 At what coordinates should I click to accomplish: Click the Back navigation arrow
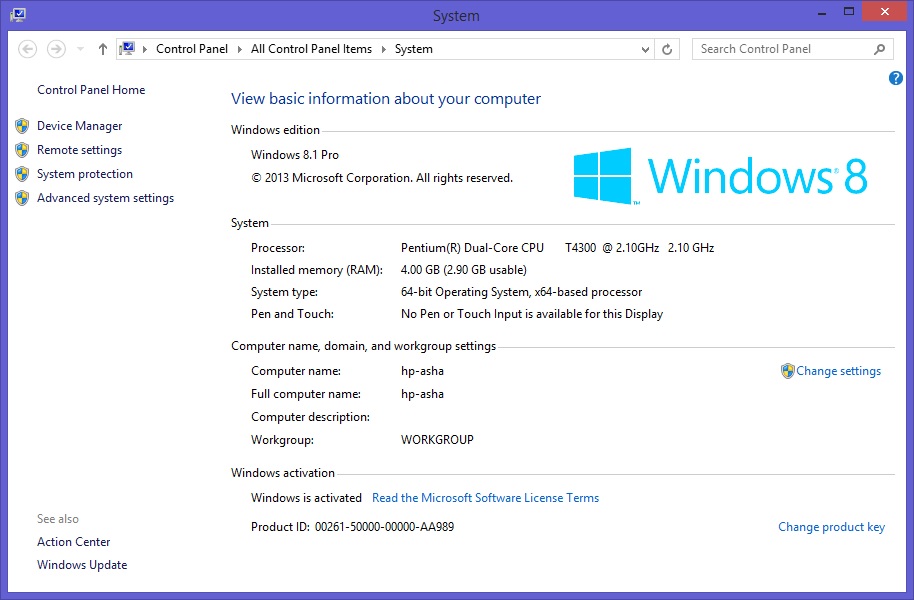coord(27,49)
